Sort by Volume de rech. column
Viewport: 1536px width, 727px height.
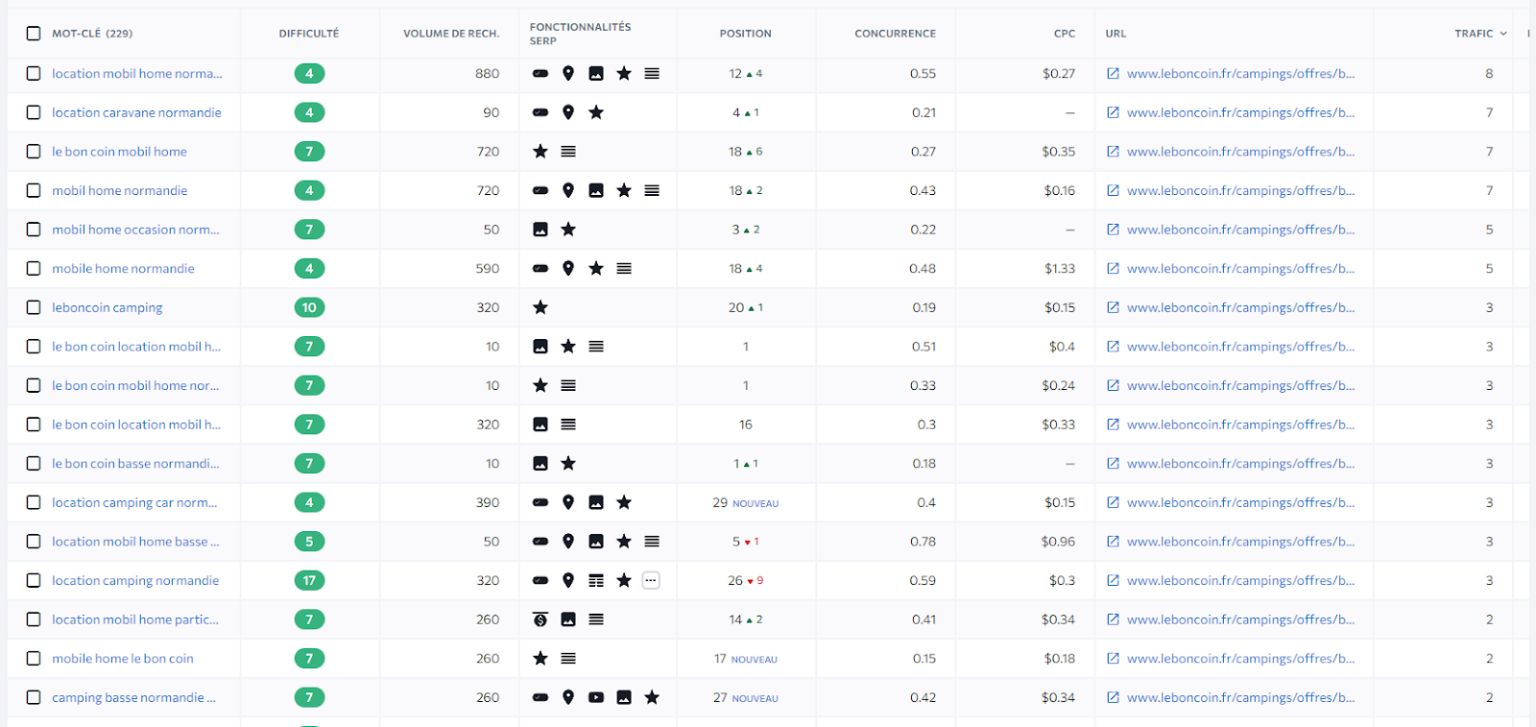[x=451, y=34]
